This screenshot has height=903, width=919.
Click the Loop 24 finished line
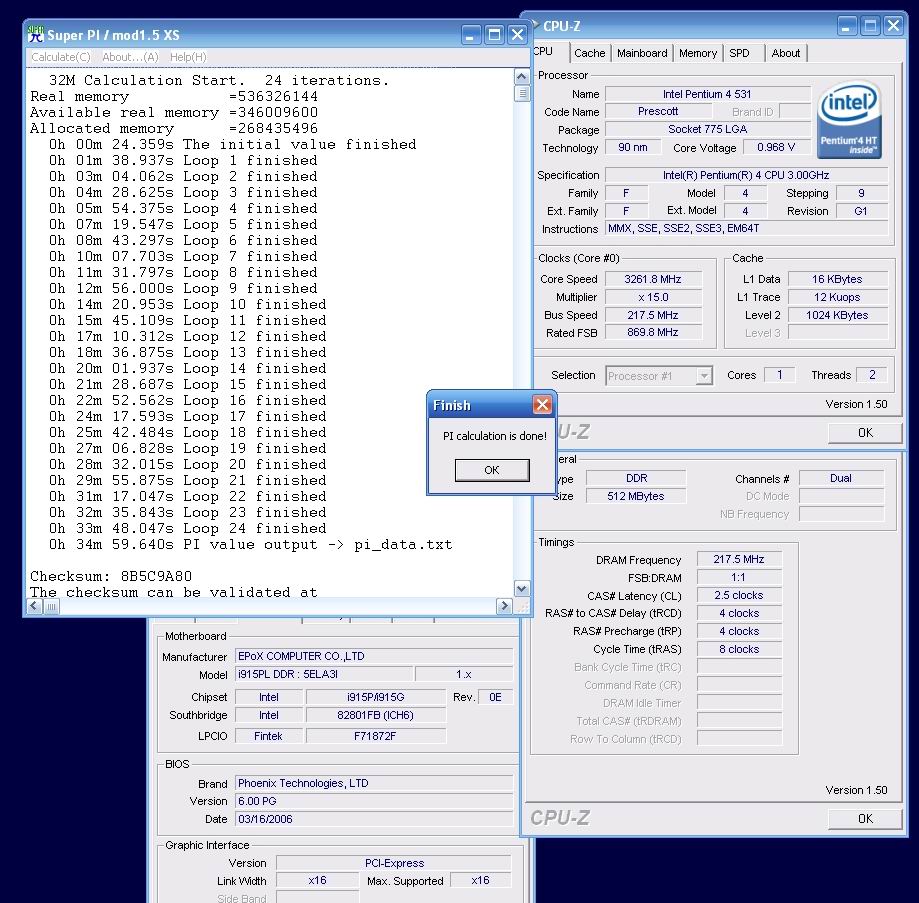188,528
